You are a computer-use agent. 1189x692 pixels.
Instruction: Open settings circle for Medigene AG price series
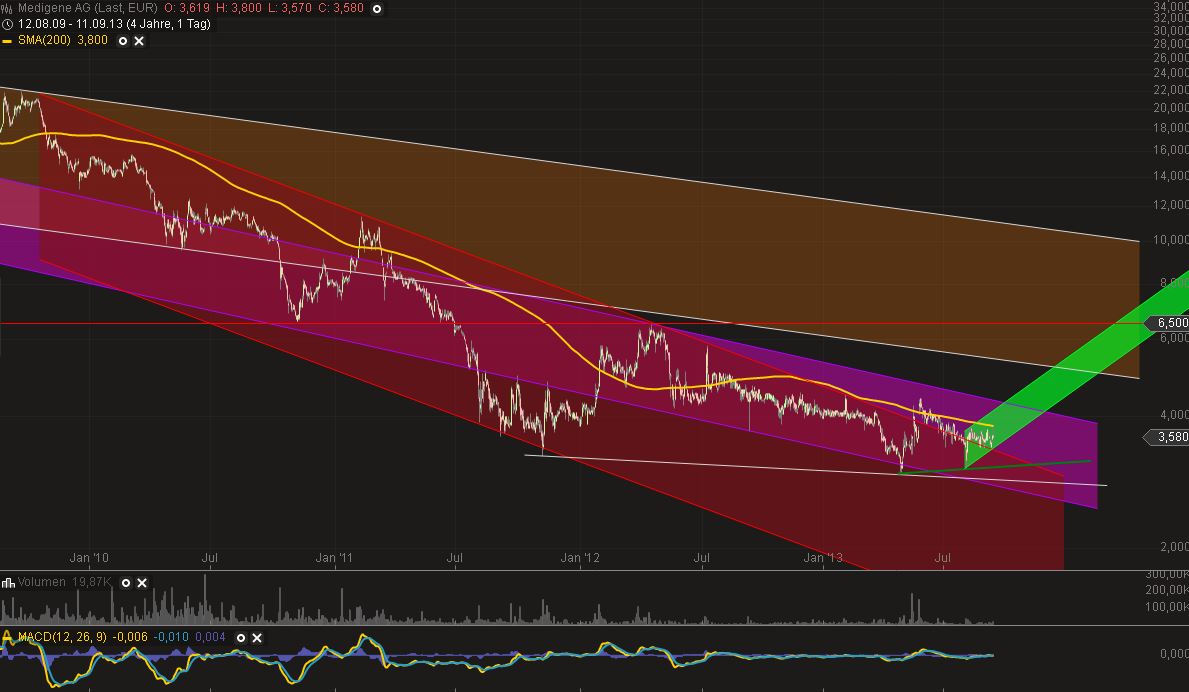tap(377, 8)
